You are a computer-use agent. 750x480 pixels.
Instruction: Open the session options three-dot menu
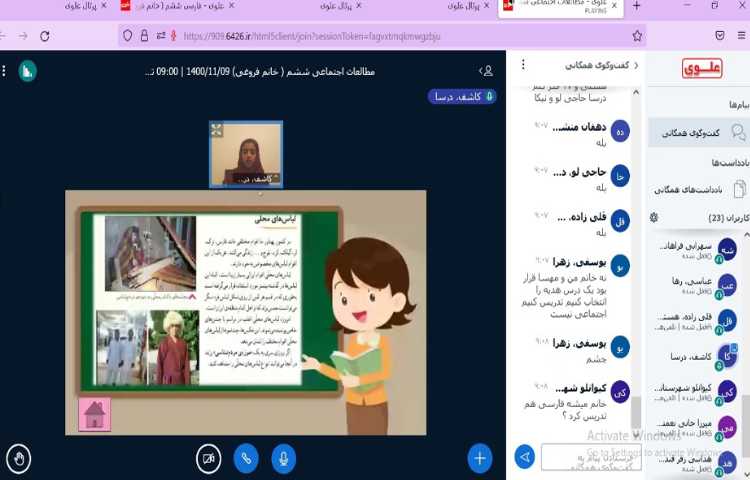coord(4,71)
